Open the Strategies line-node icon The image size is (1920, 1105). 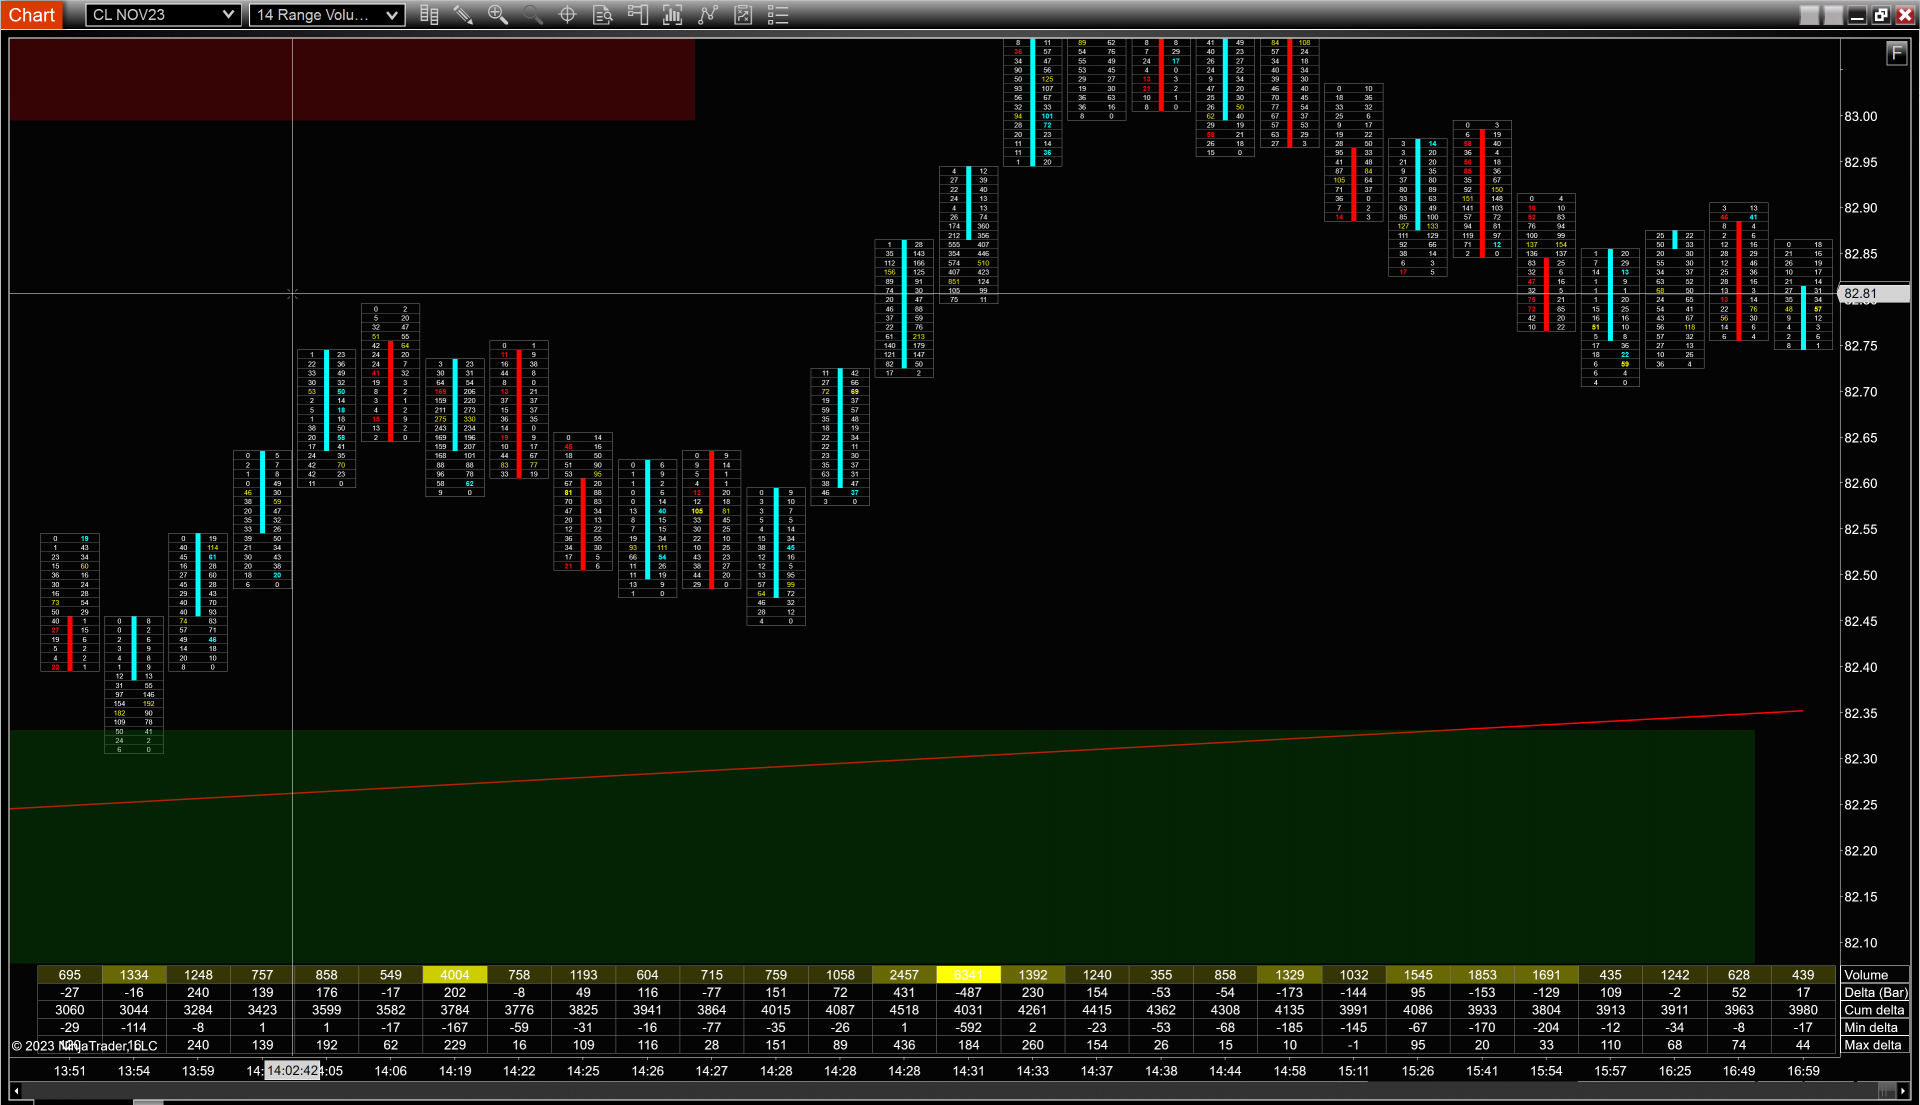click(x=708, y=15)
